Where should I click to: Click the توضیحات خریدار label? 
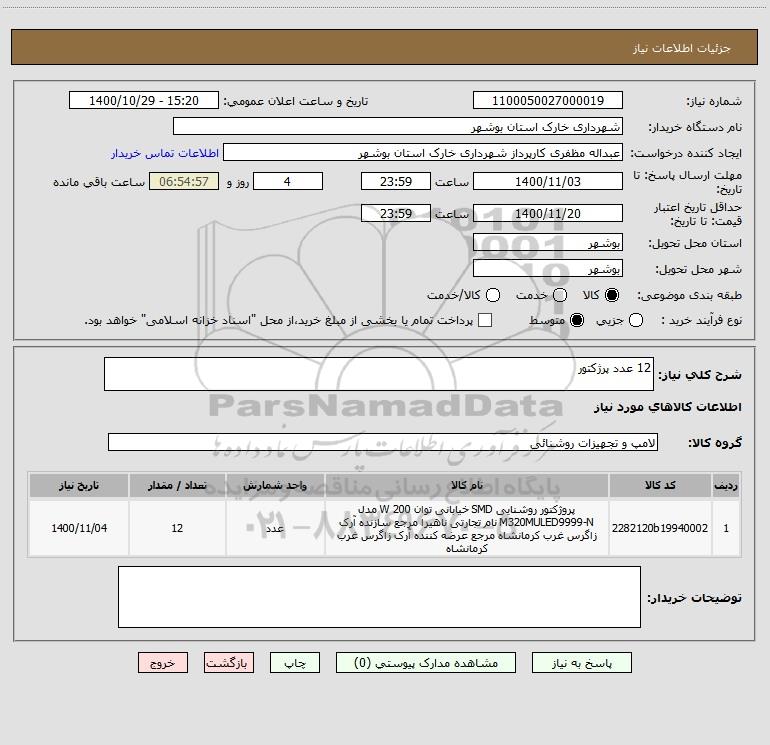(694, 598)
